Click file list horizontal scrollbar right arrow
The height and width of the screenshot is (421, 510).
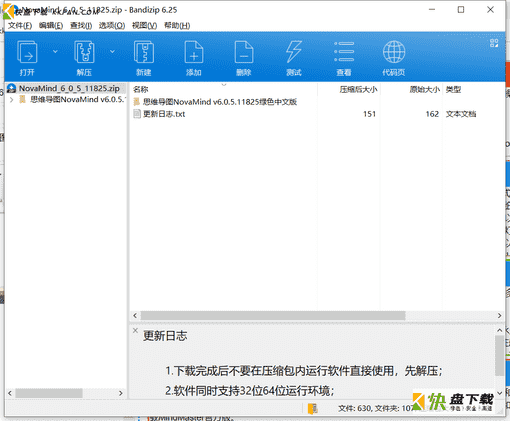pos(499,316)
